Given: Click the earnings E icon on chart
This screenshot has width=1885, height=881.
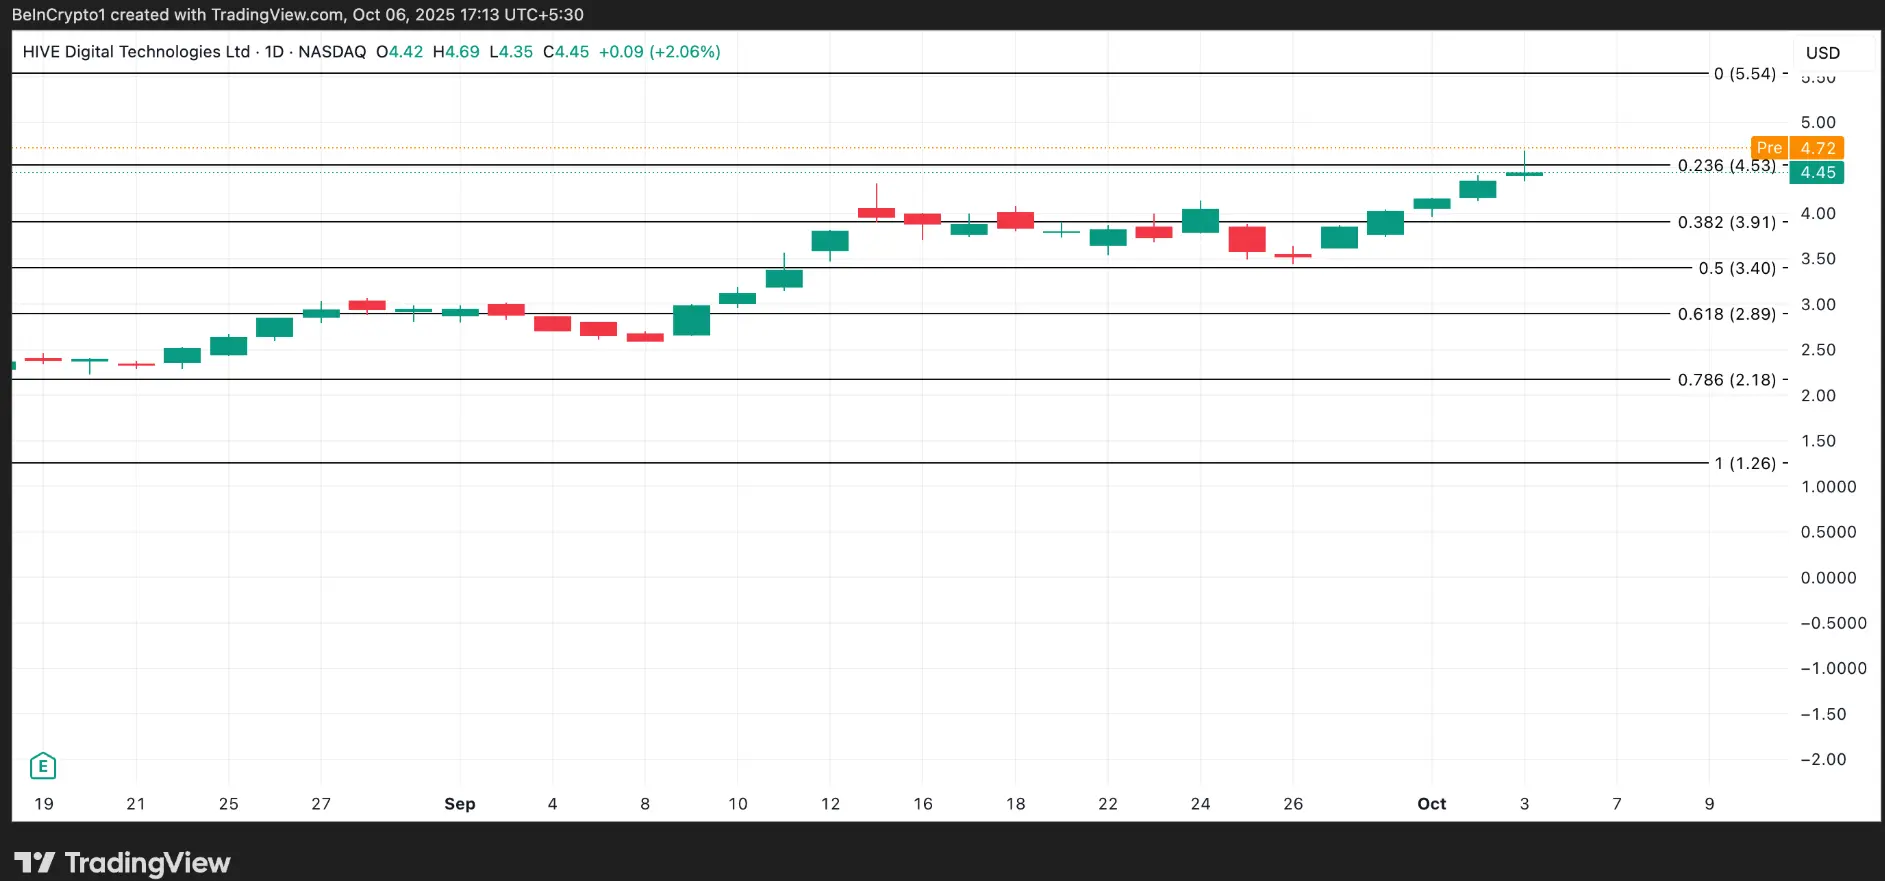Looking at the screenshot, I should (x=43, y=766).
